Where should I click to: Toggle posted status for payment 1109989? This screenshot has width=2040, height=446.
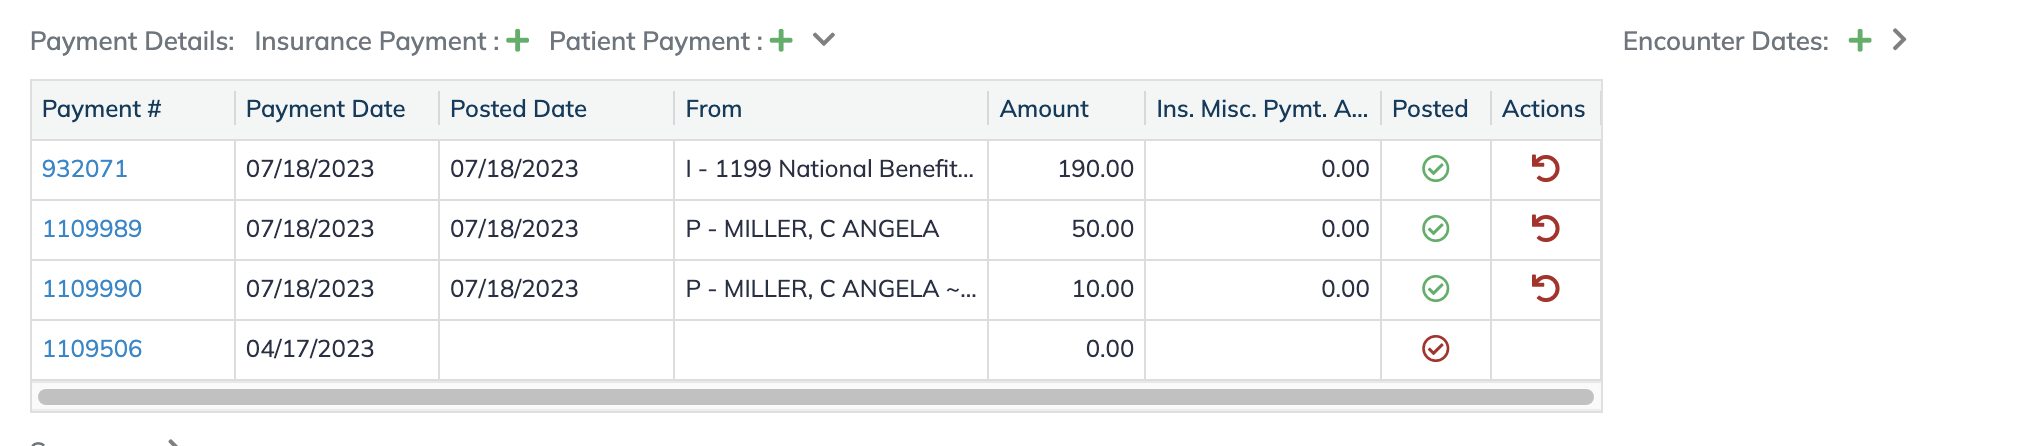tap(1435, 229)
